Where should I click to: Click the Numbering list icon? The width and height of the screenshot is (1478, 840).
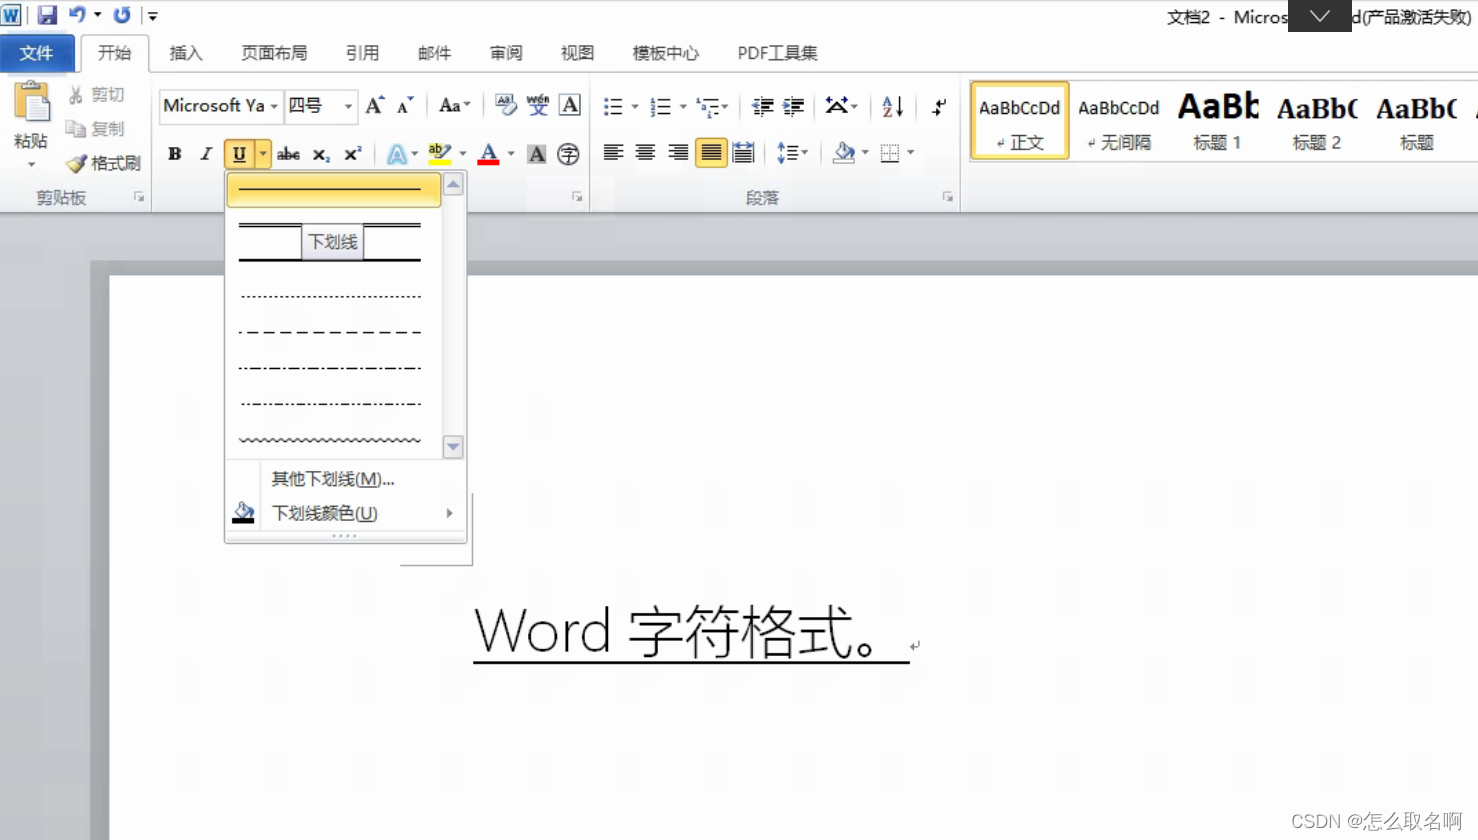tap(661, 106)
